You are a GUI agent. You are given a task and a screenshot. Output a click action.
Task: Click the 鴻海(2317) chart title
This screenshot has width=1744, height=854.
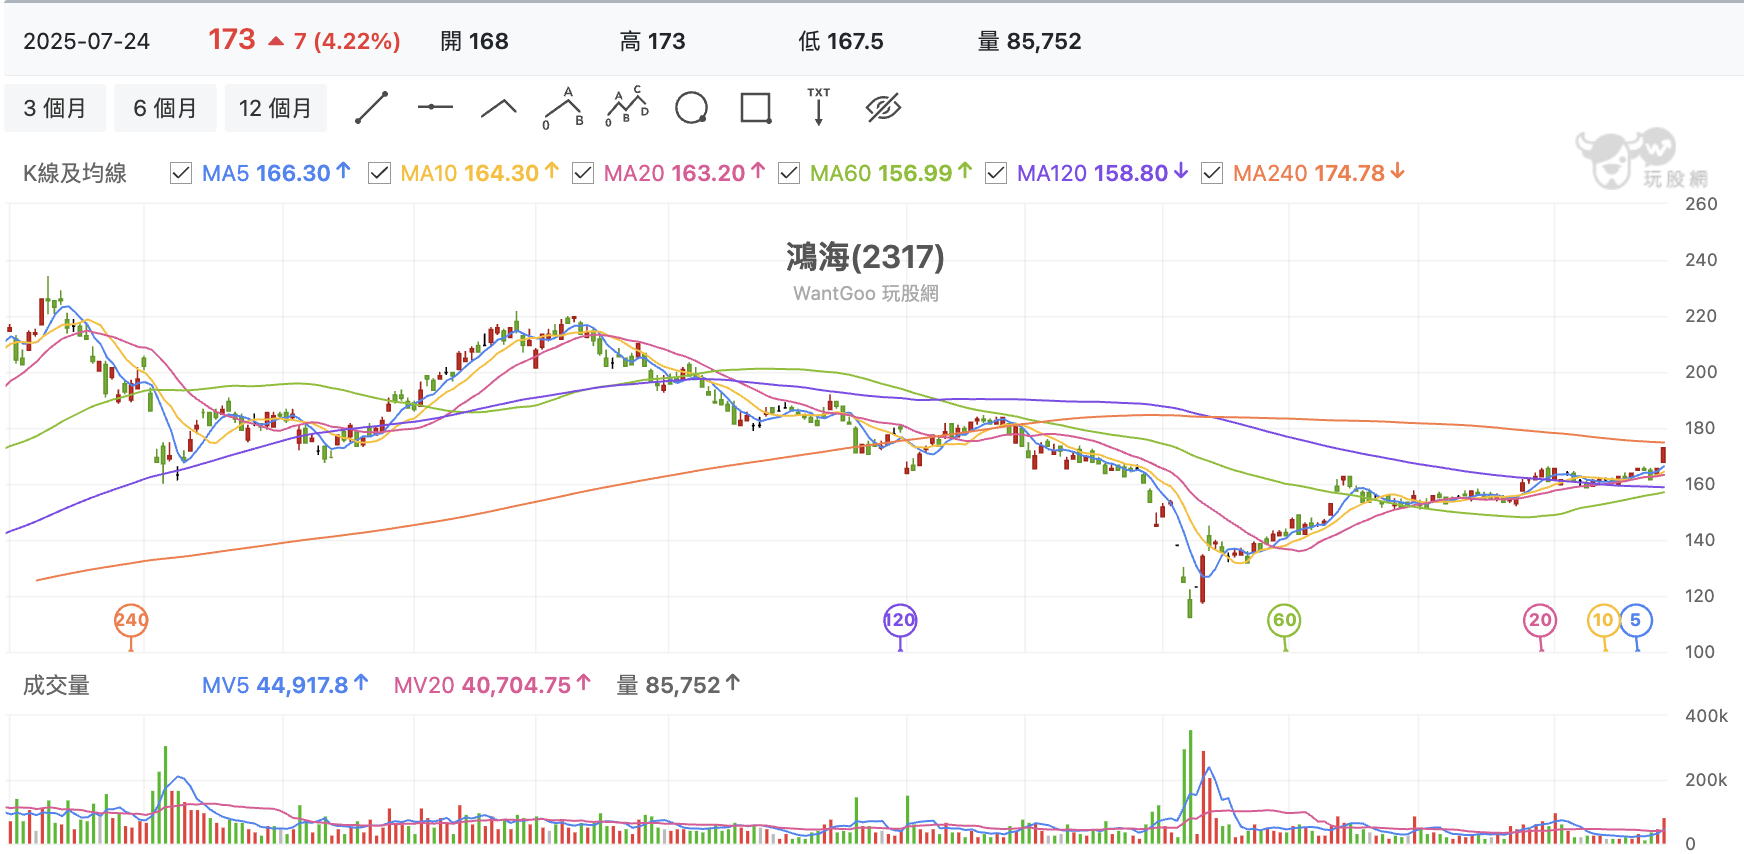pos(865,257)
